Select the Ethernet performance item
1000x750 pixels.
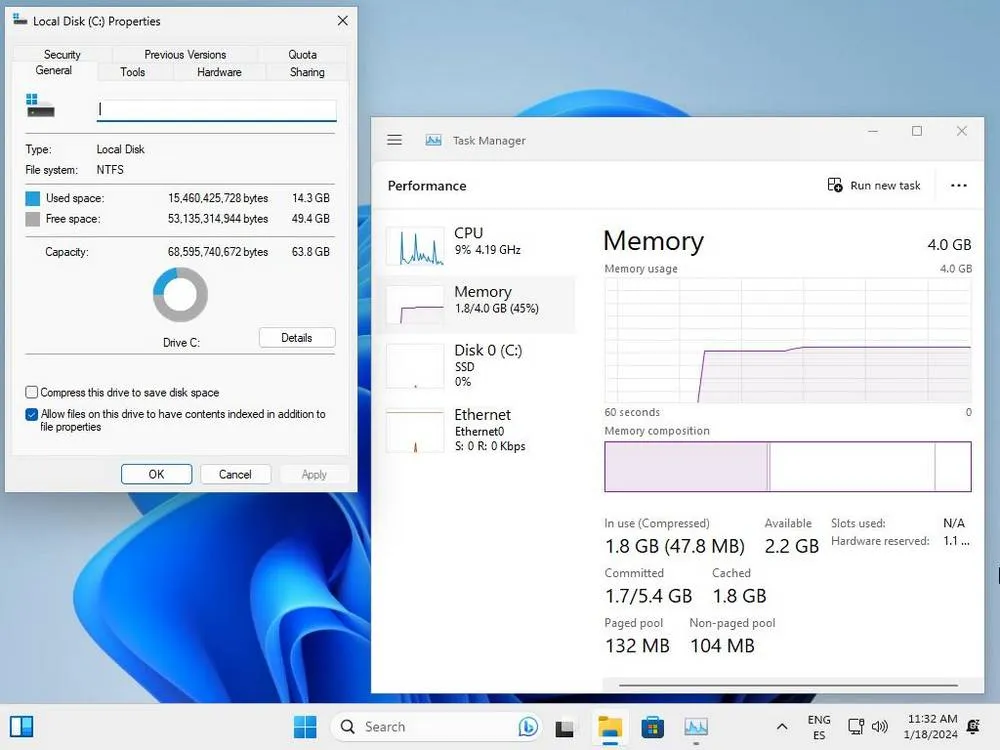476,430
